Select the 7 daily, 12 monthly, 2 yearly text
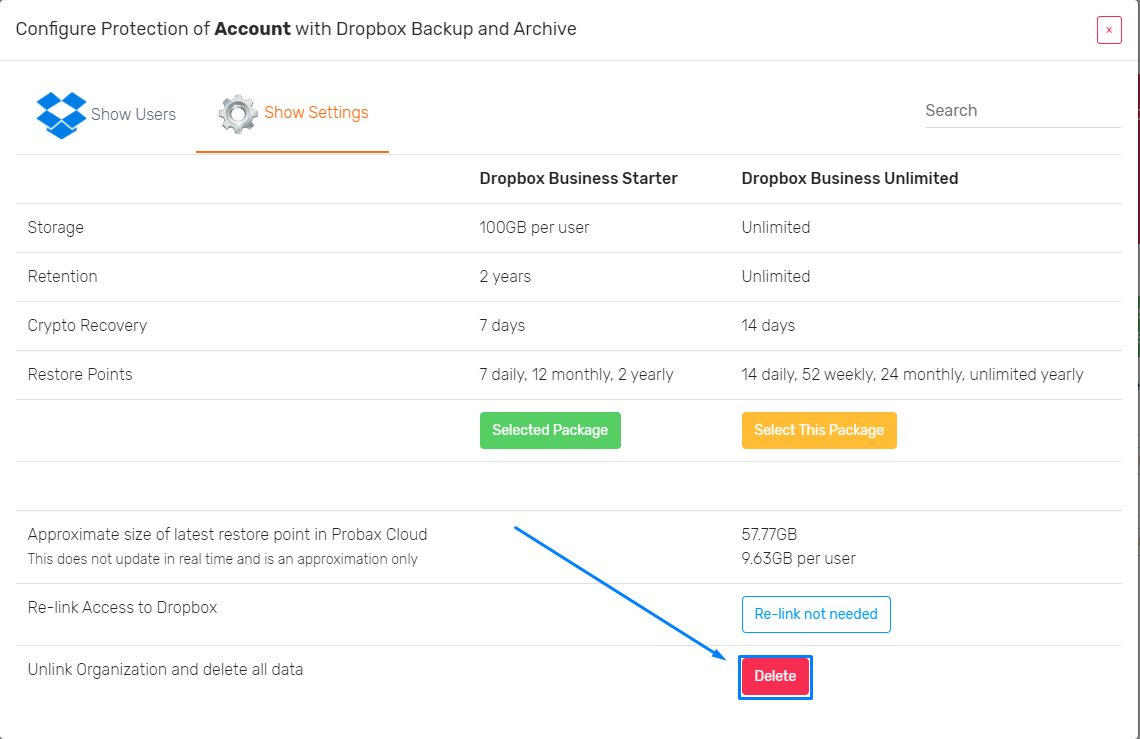The width and height of the screenshot is (1140, 739). pyautogui.click(x=577, y=374)
